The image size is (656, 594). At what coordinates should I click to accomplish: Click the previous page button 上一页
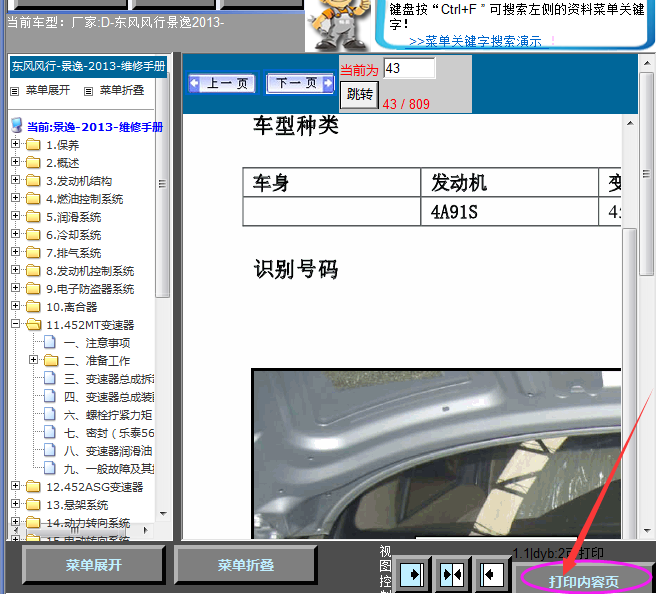pos(222,83)
